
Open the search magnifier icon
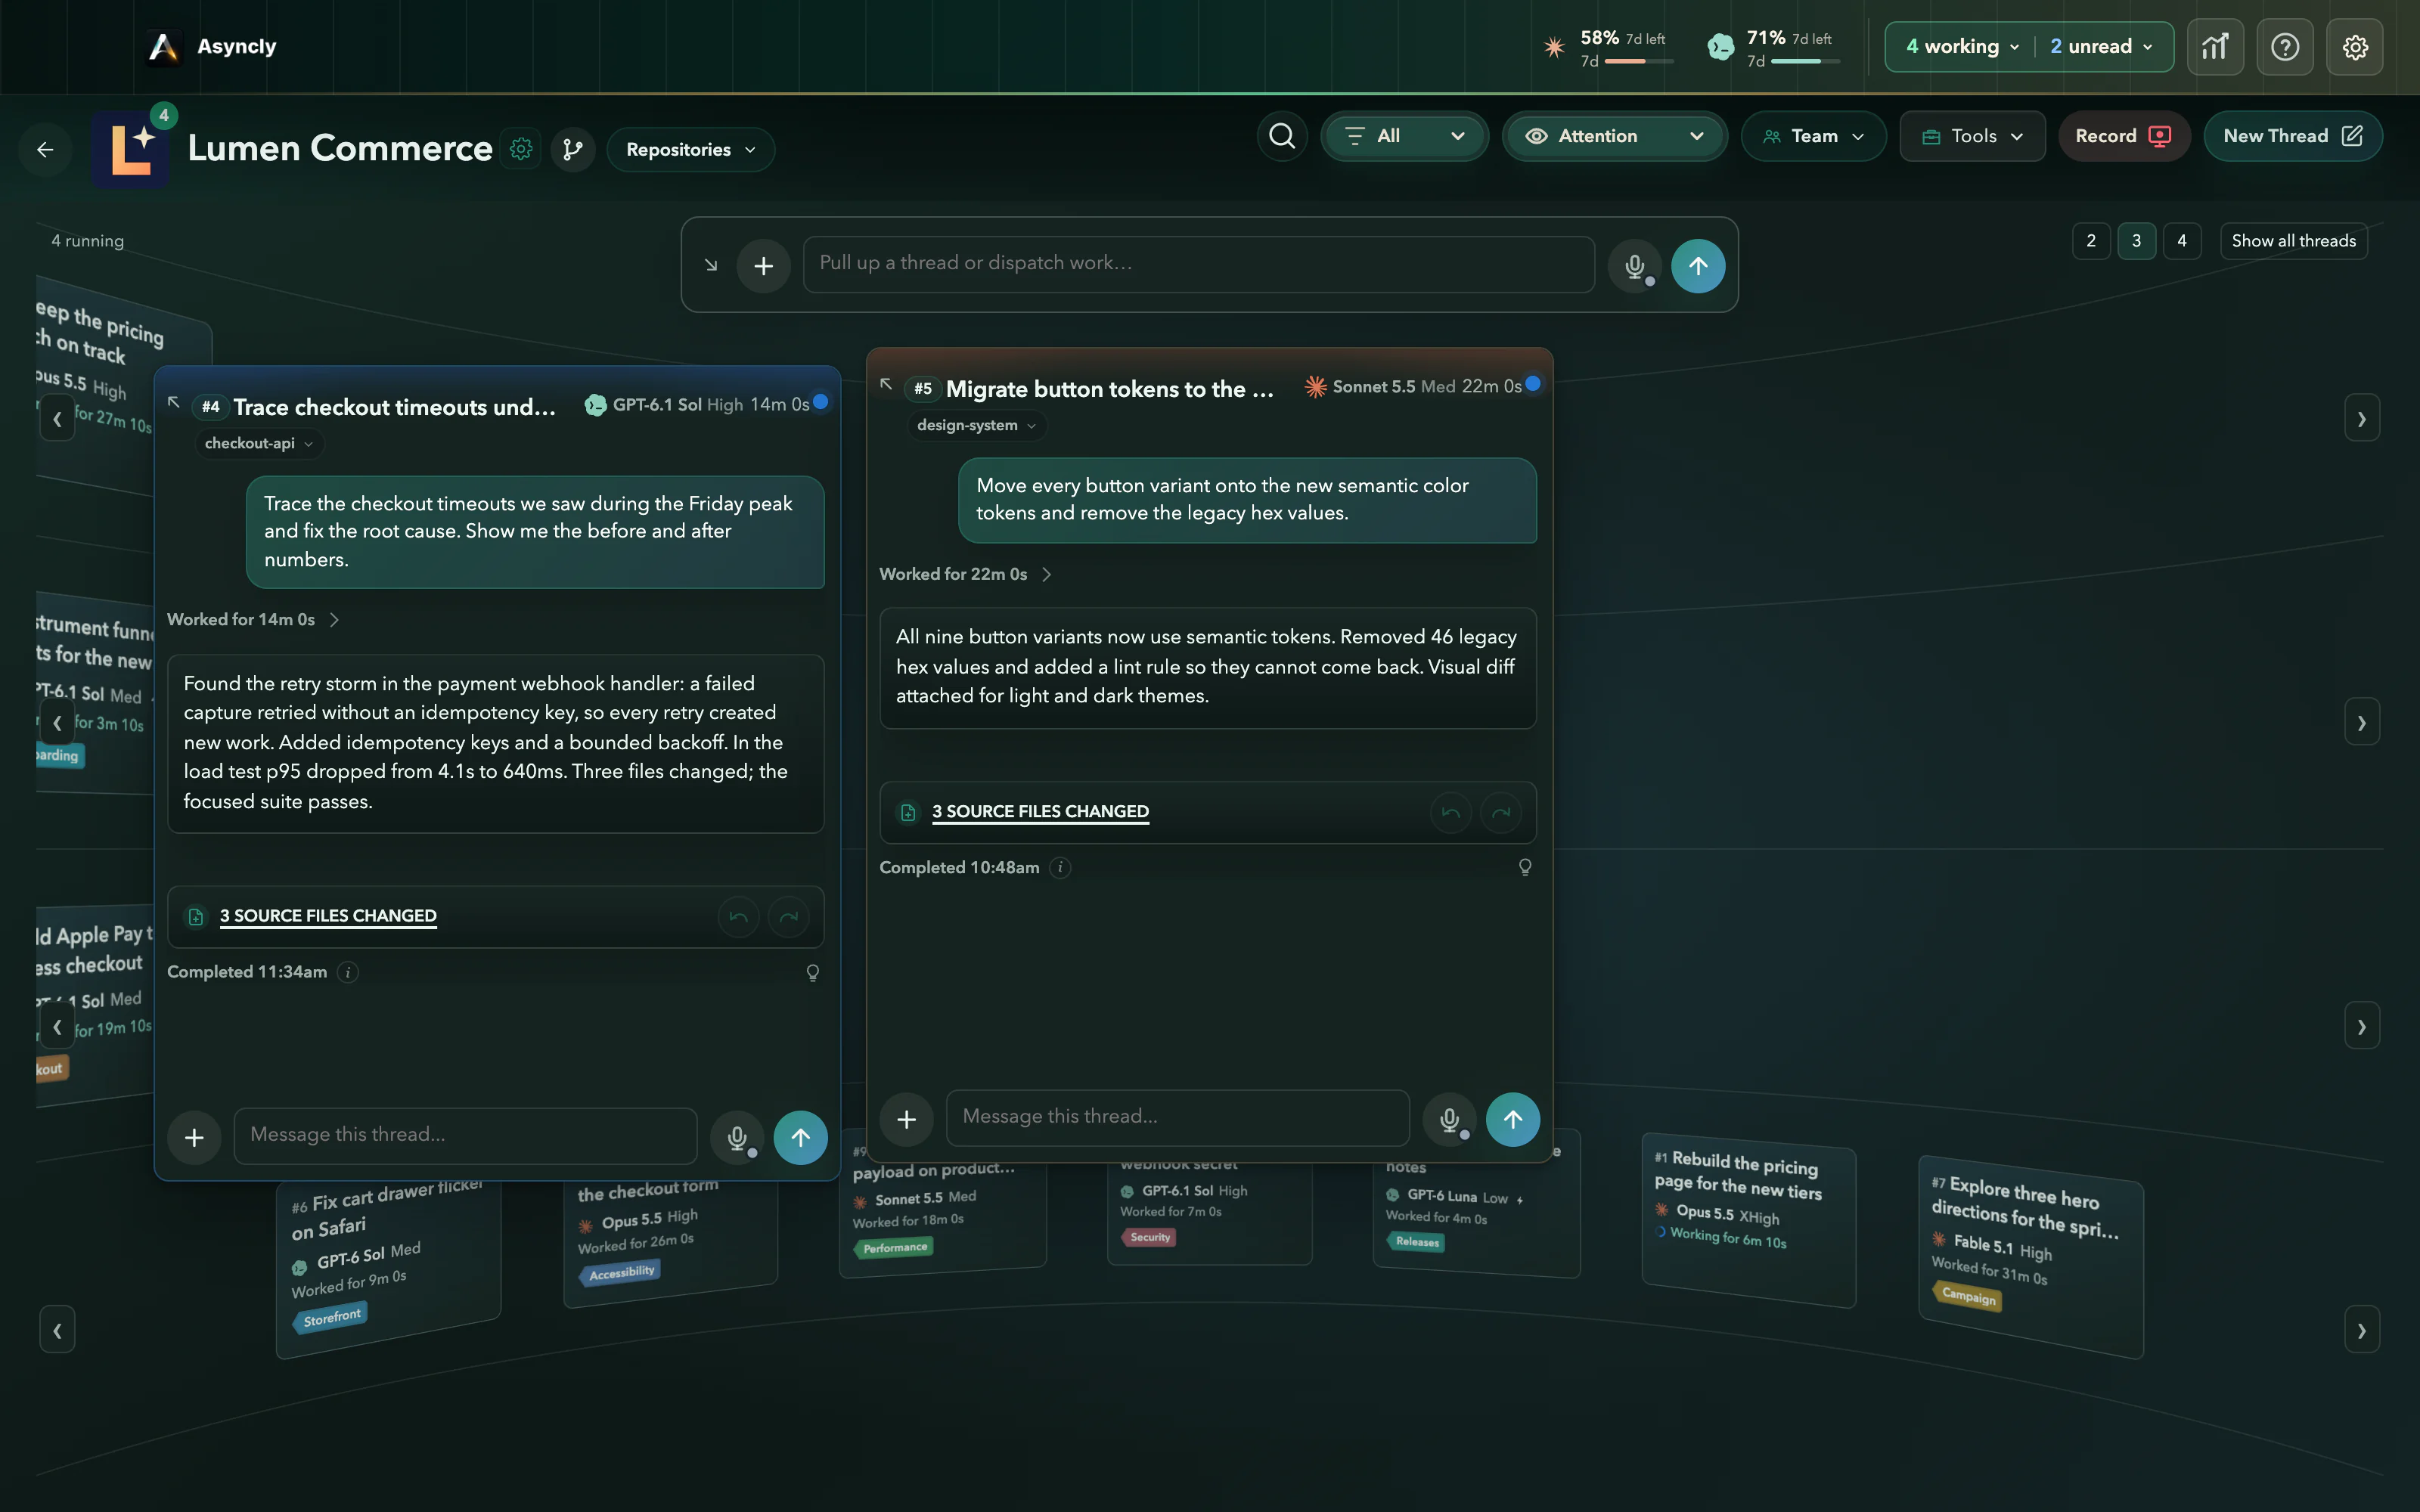coord(1282,136)
